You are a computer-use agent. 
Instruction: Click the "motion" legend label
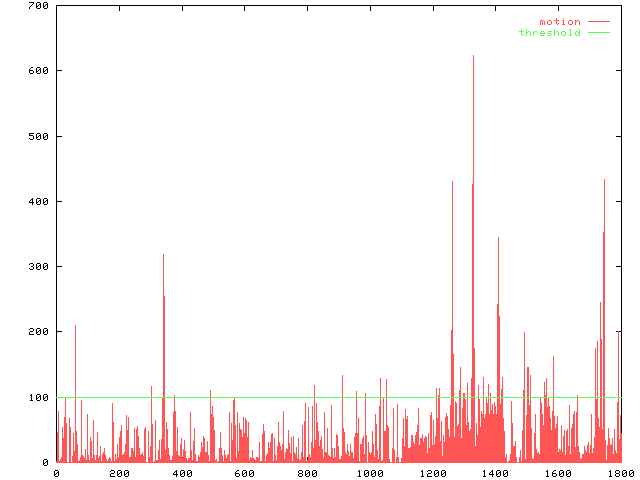tap(559, 21)
